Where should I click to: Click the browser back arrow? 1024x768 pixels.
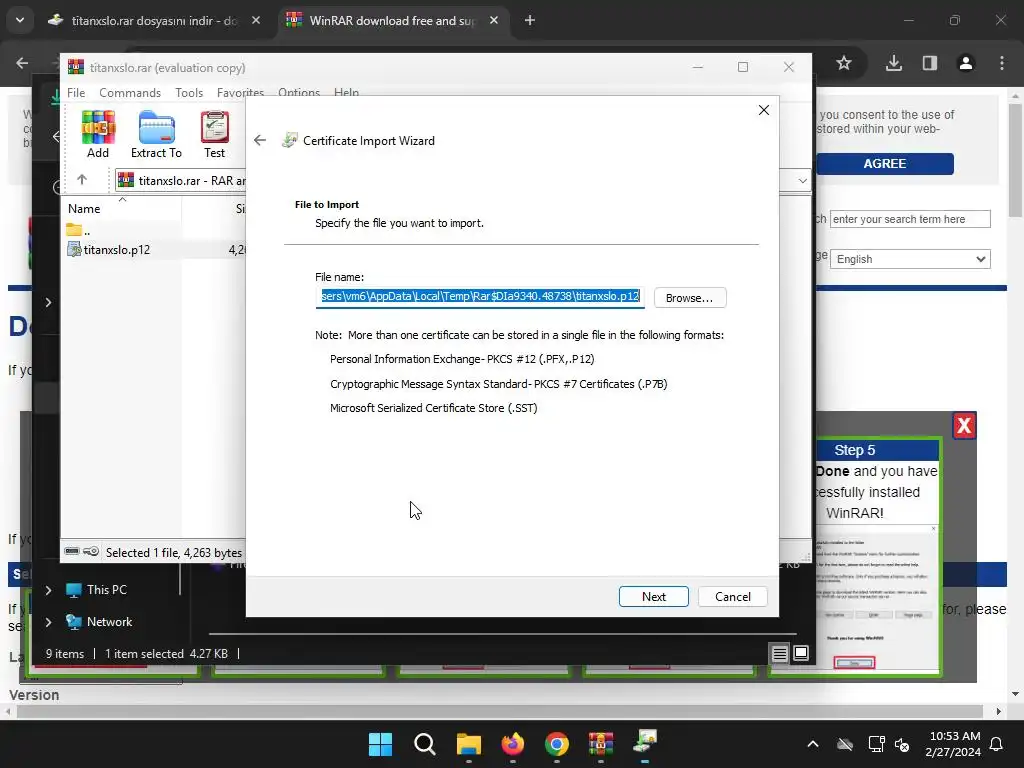point(22,63)
